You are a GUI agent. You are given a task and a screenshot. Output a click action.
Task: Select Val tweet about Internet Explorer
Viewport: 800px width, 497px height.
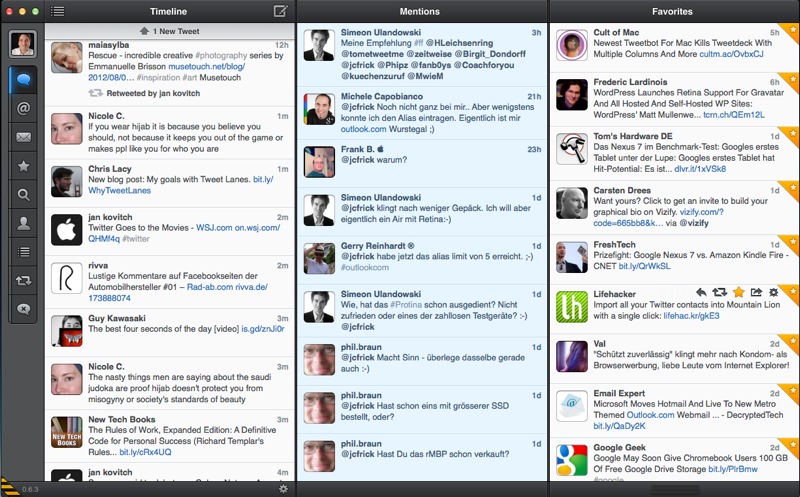(x=674, y=359)
